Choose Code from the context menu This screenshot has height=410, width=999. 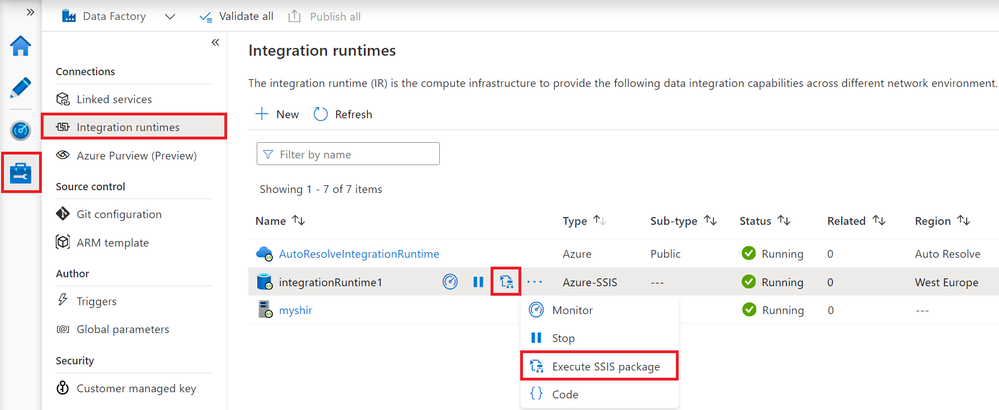[x=565, y=395]
